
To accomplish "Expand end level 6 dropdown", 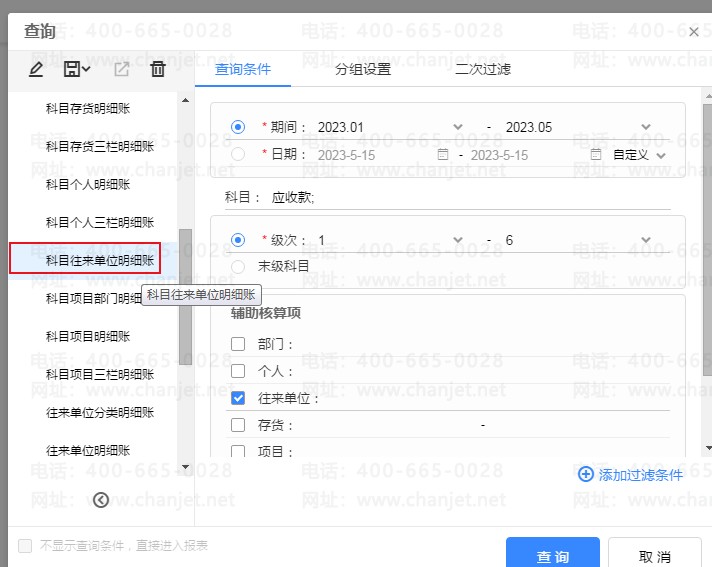I will (646, 240).
